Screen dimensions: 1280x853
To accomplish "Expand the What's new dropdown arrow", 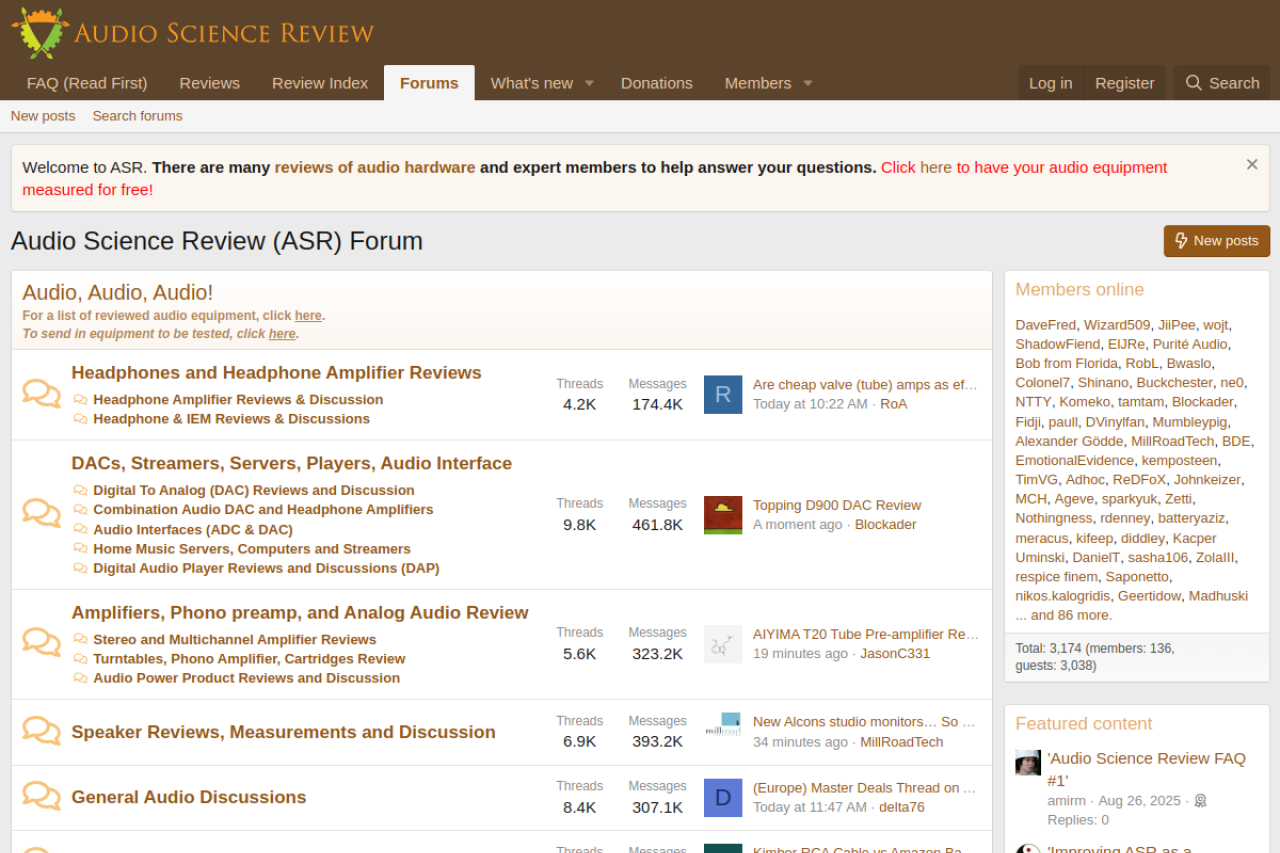I will click(x=589, y=83).
